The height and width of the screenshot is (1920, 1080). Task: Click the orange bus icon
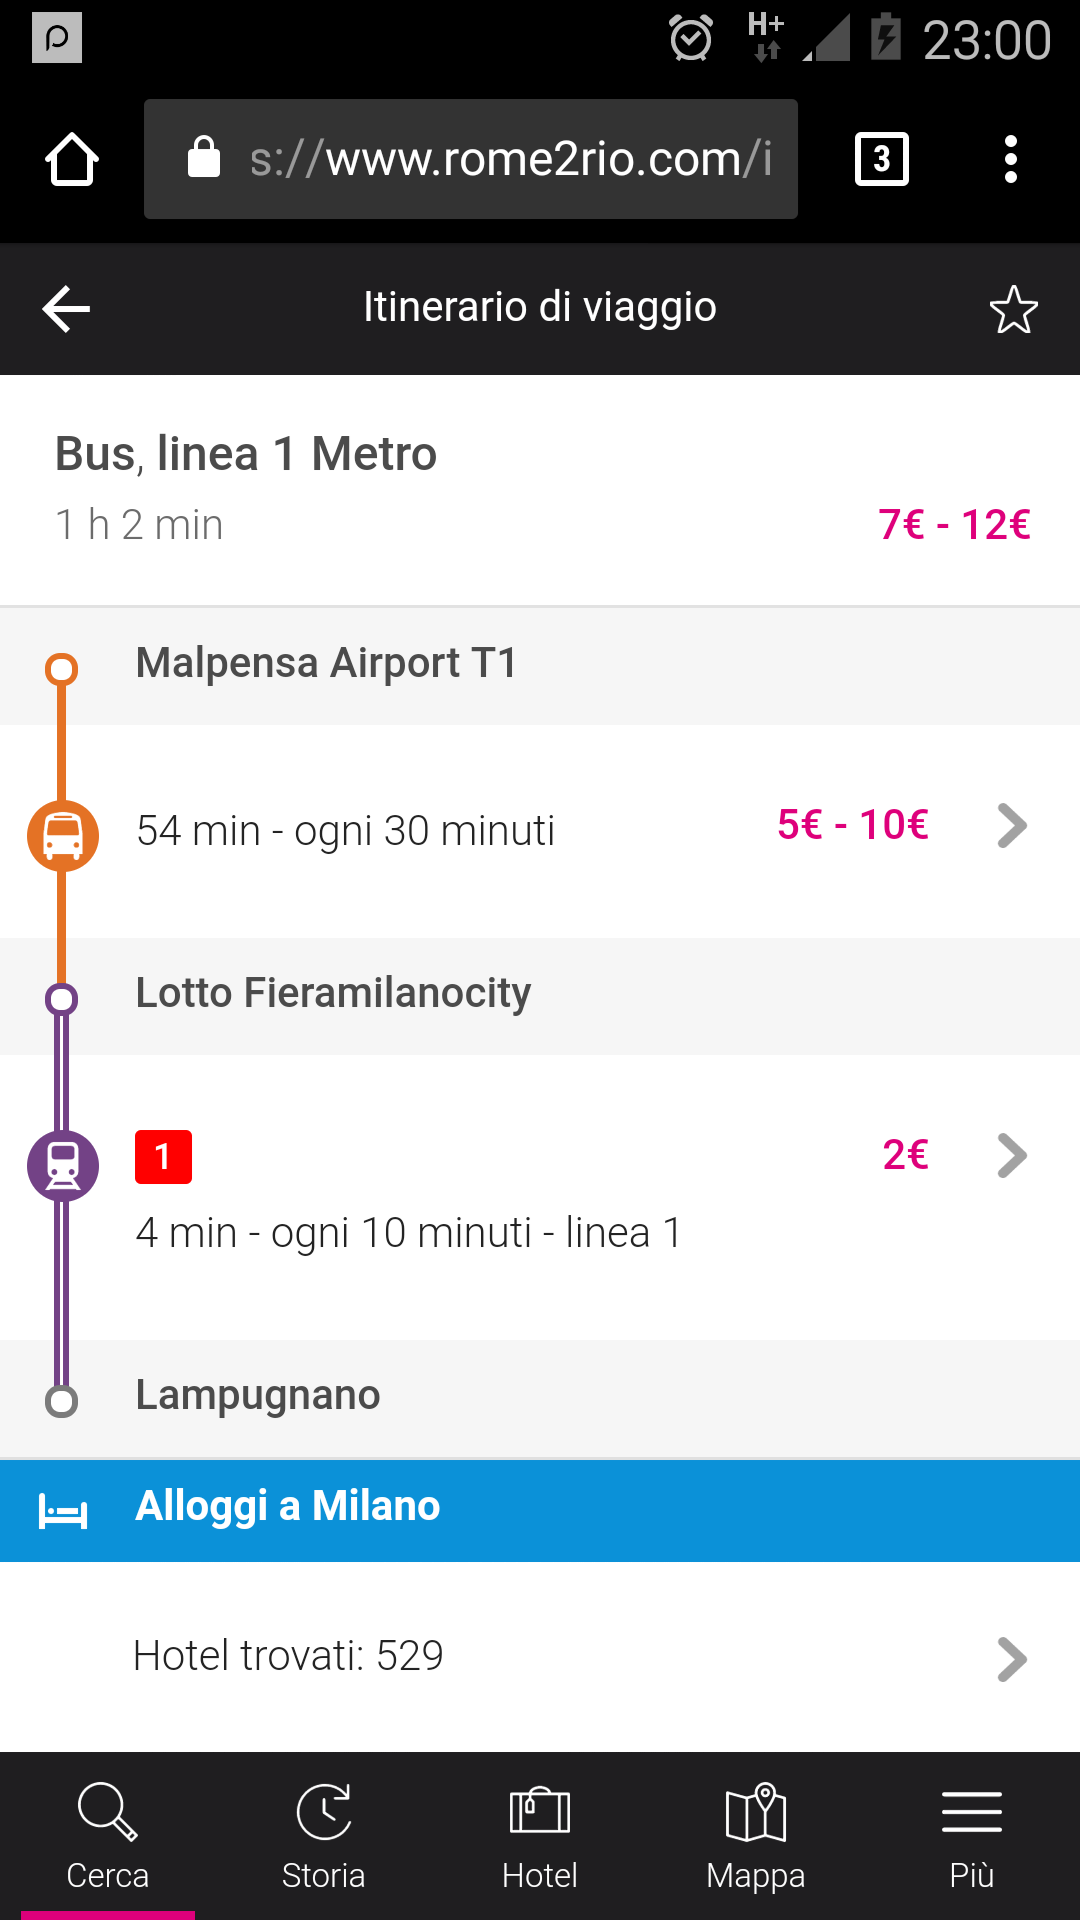pyautogui.click(x=63, y=835)
